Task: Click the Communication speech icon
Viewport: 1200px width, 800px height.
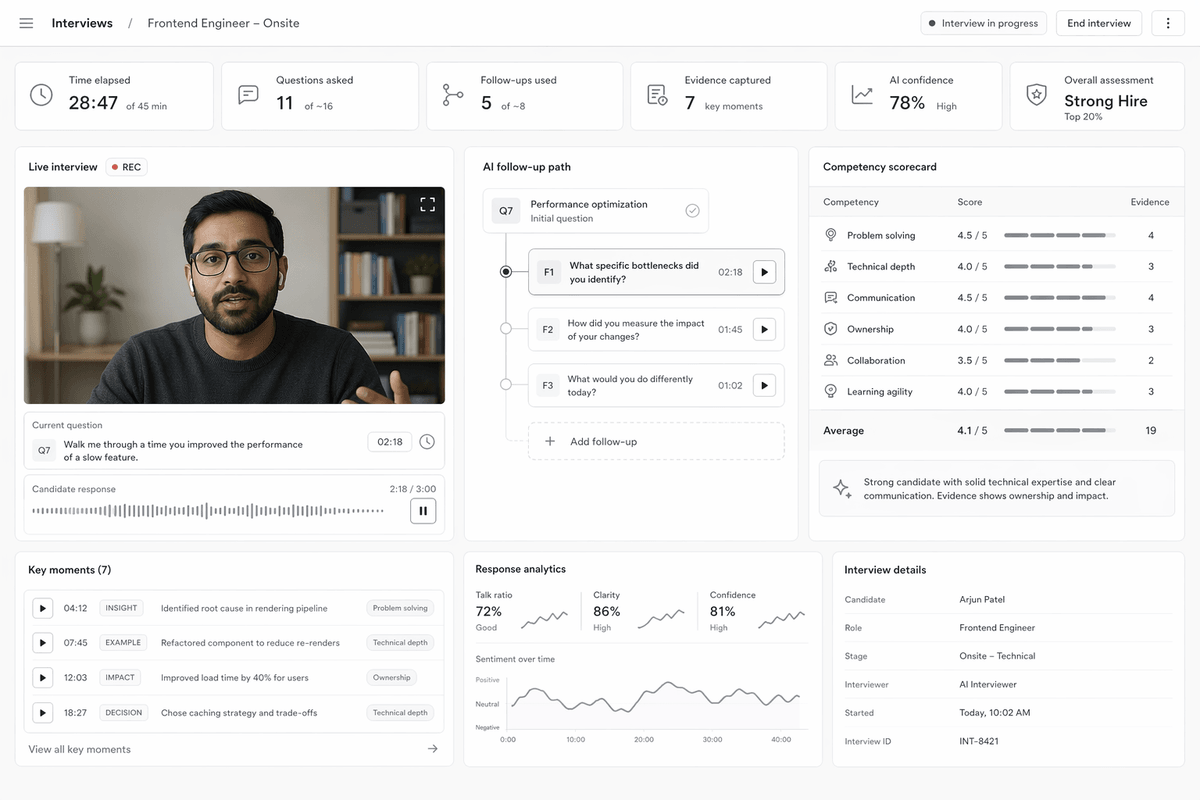Action: pyautogui.click(x=830, y=298)
